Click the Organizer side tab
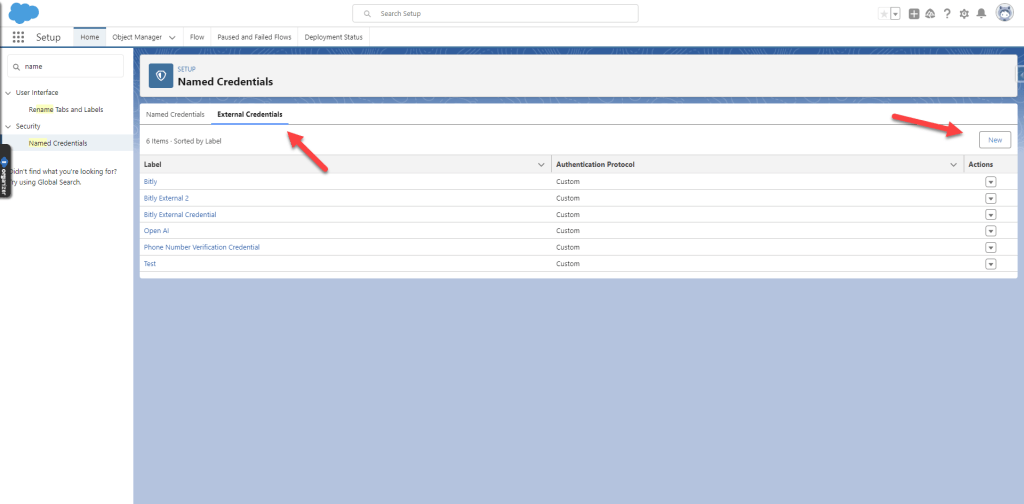Viewport: 1024px width, 504px height. pos(5,172)
